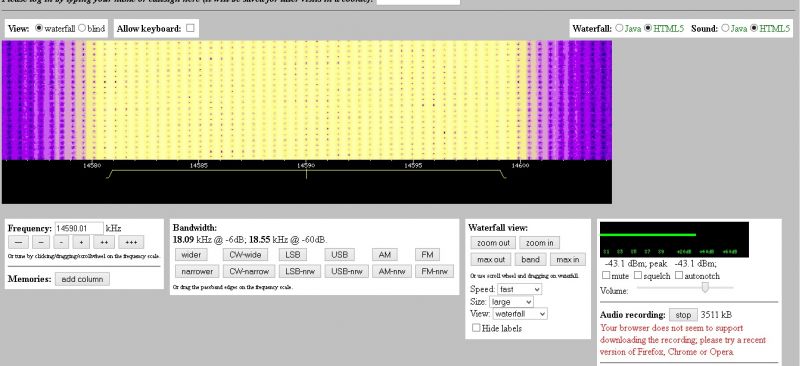Click the Frequency input field
The image size is (800, 366).
(x=79, y=228)
